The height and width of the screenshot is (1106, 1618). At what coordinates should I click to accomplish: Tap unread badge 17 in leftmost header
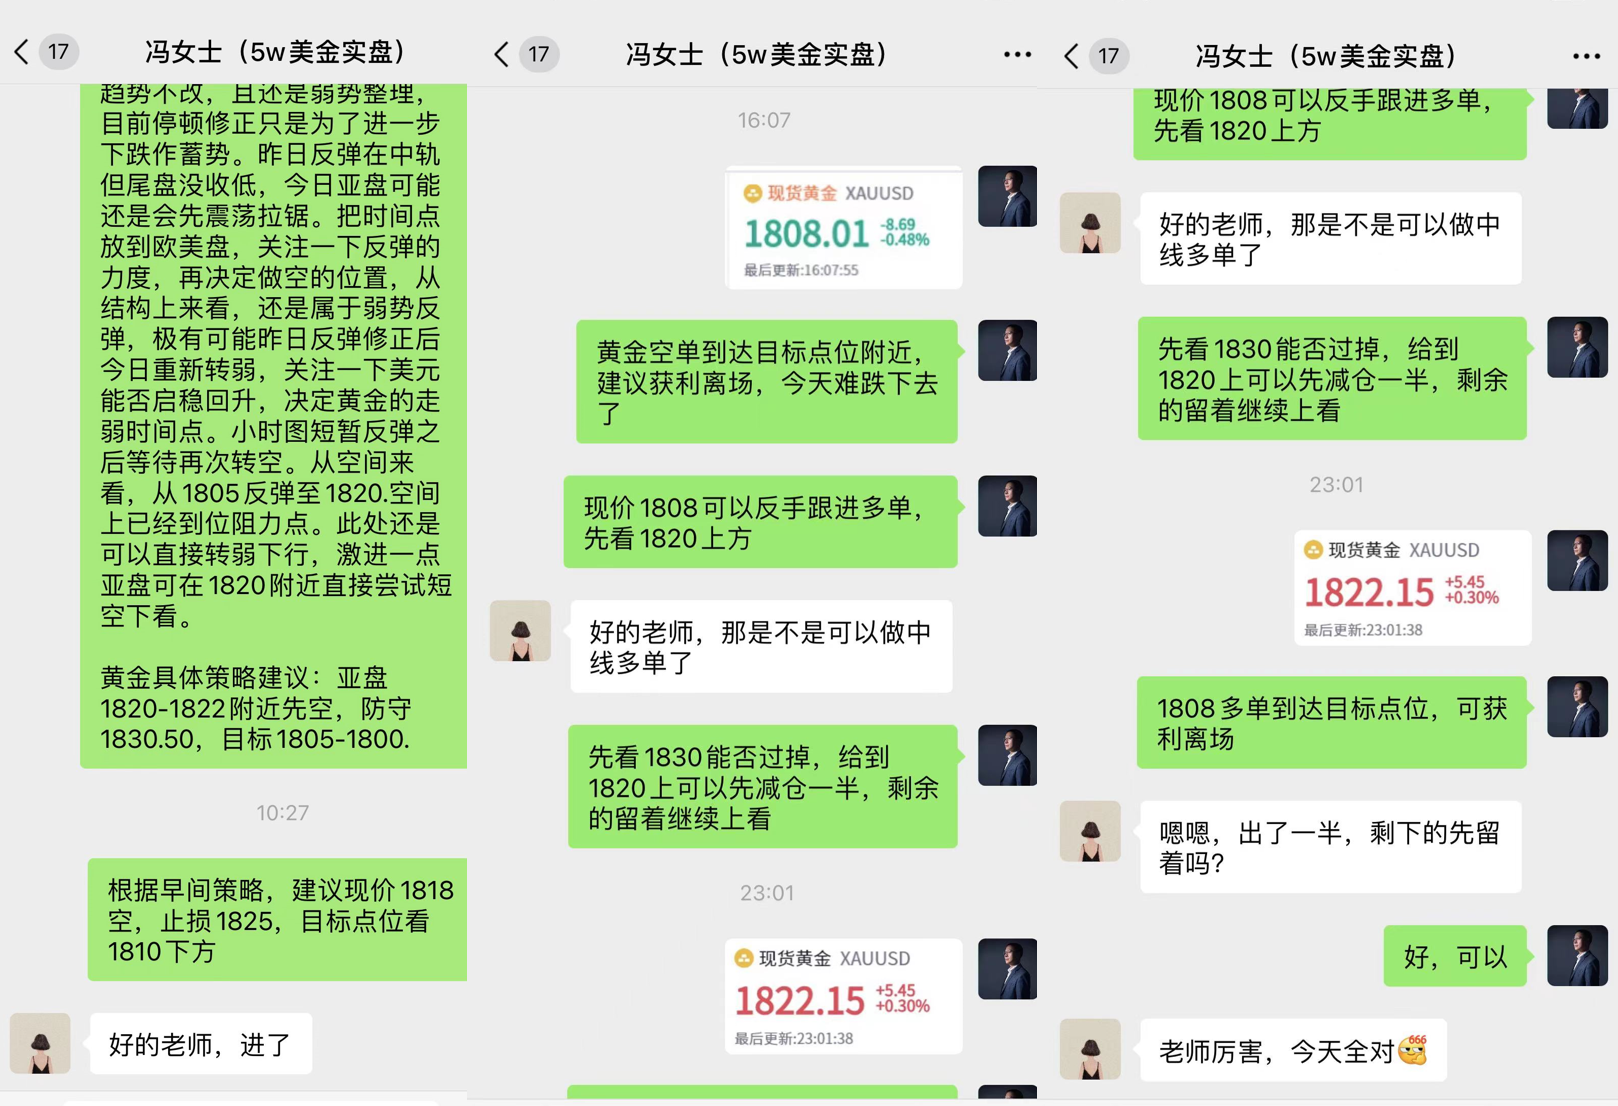point(59,52)
